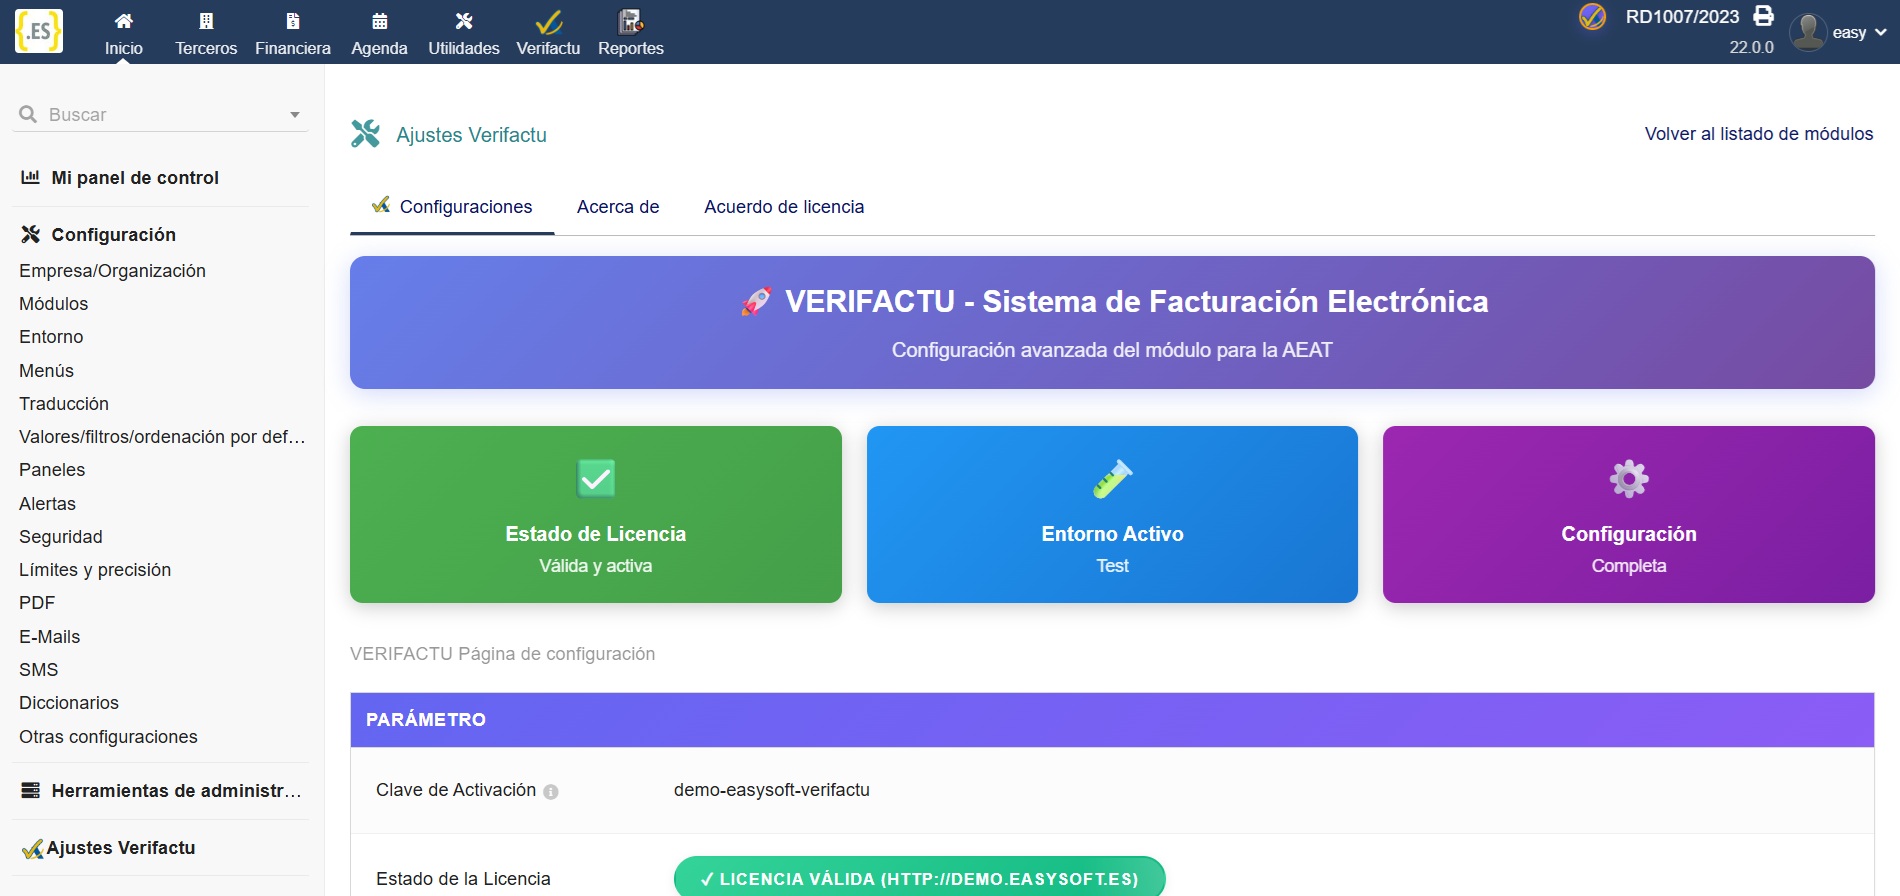Image resolution: width=1900 pixels, height=896 pixels.
Task: Open Seguridad in sidebar
Action: point(61,537)
